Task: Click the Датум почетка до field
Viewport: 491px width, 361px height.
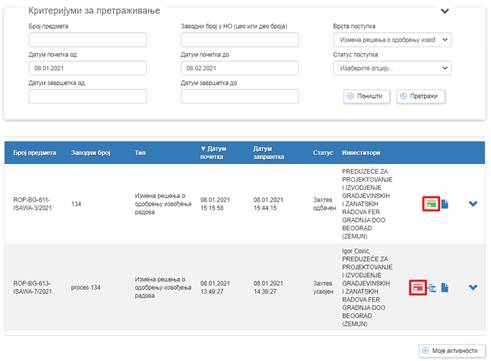Action: point(240,68)
